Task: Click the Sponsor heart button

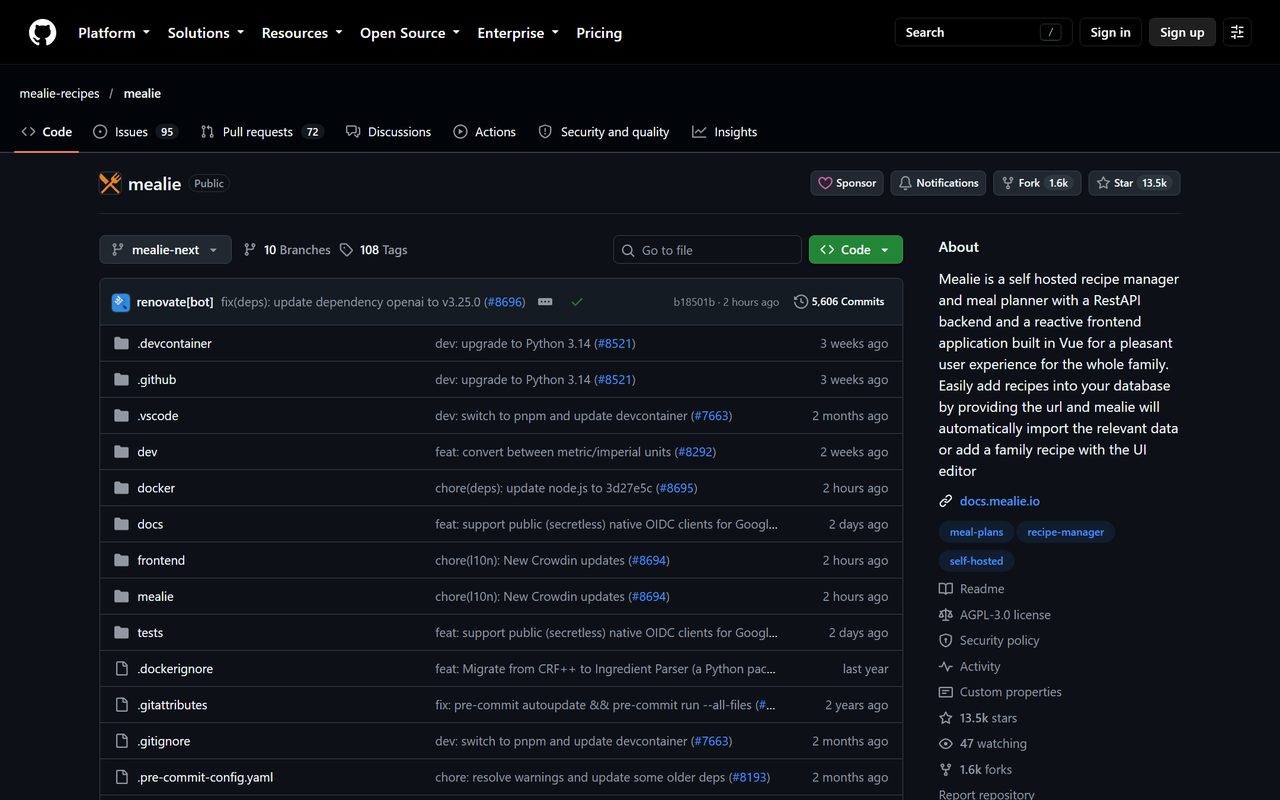Action: pos(848,183)
